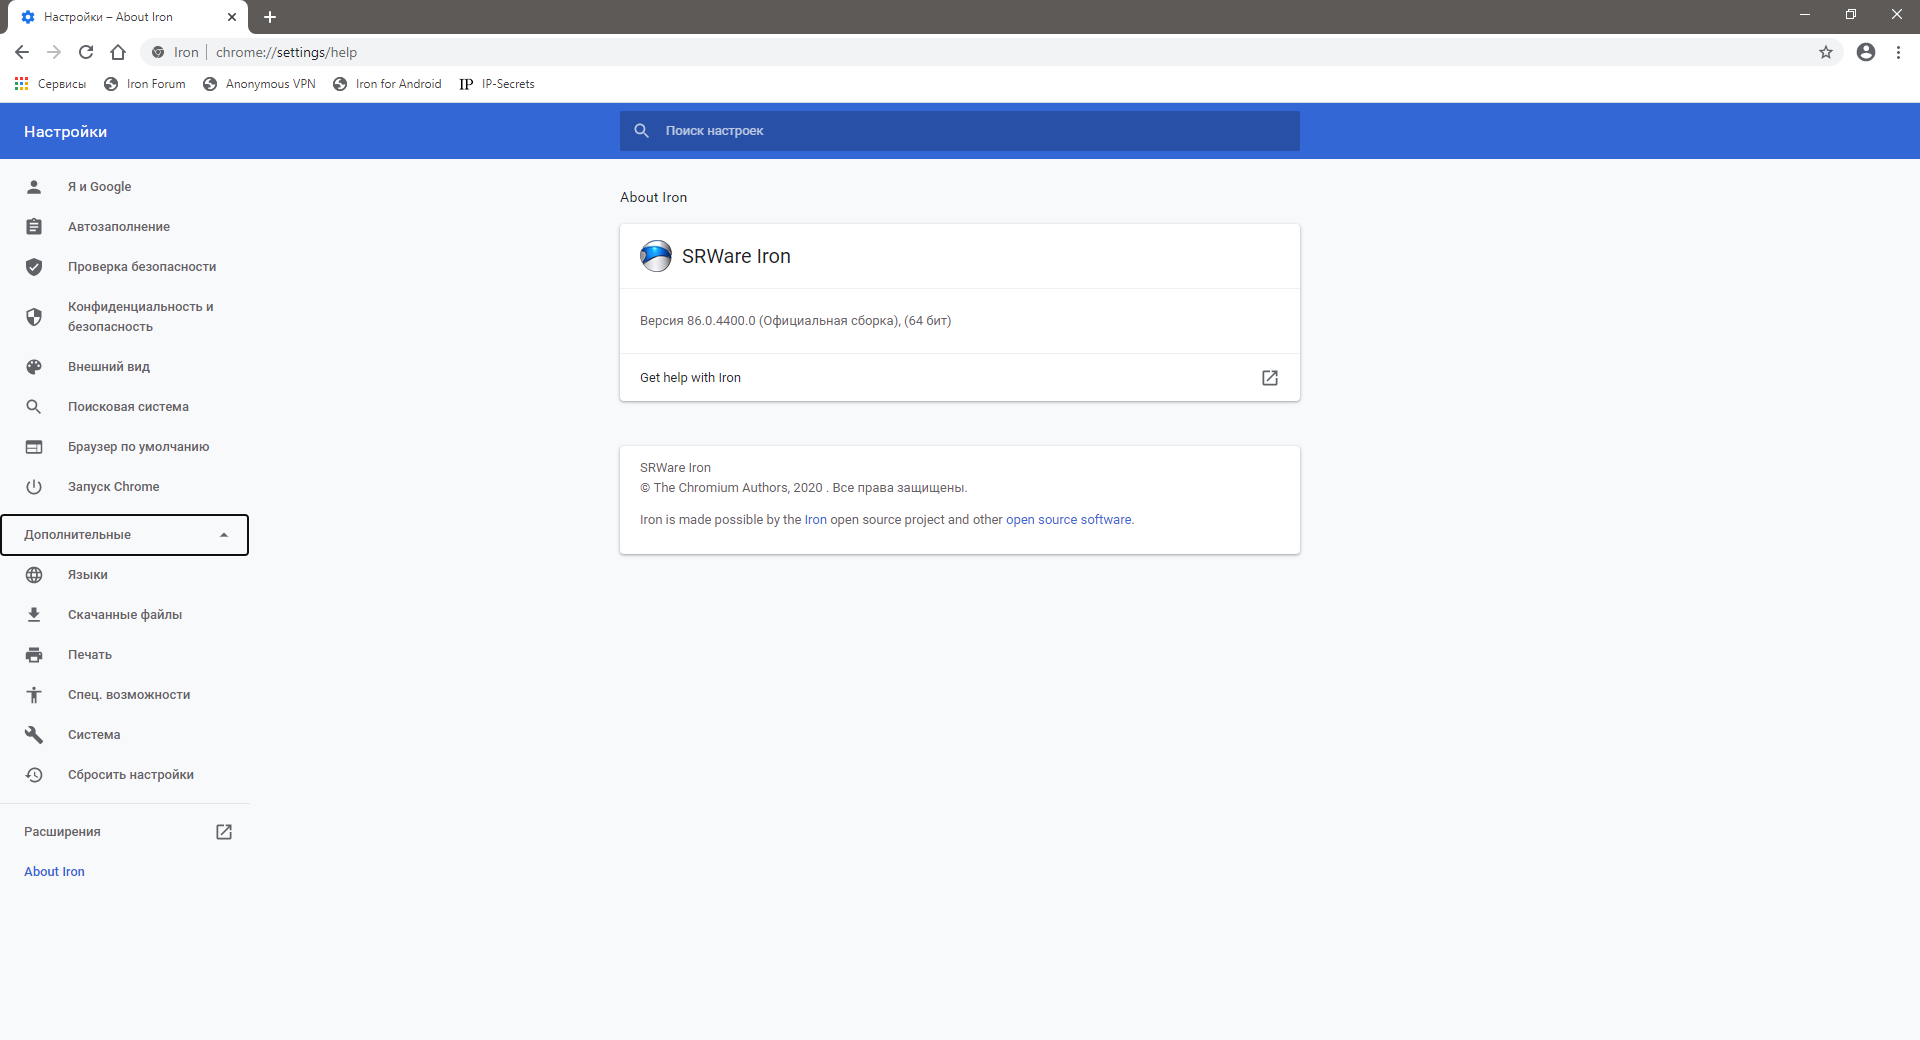
Task: Select Внешний вид in the sidebar
Action: (108, 367)
